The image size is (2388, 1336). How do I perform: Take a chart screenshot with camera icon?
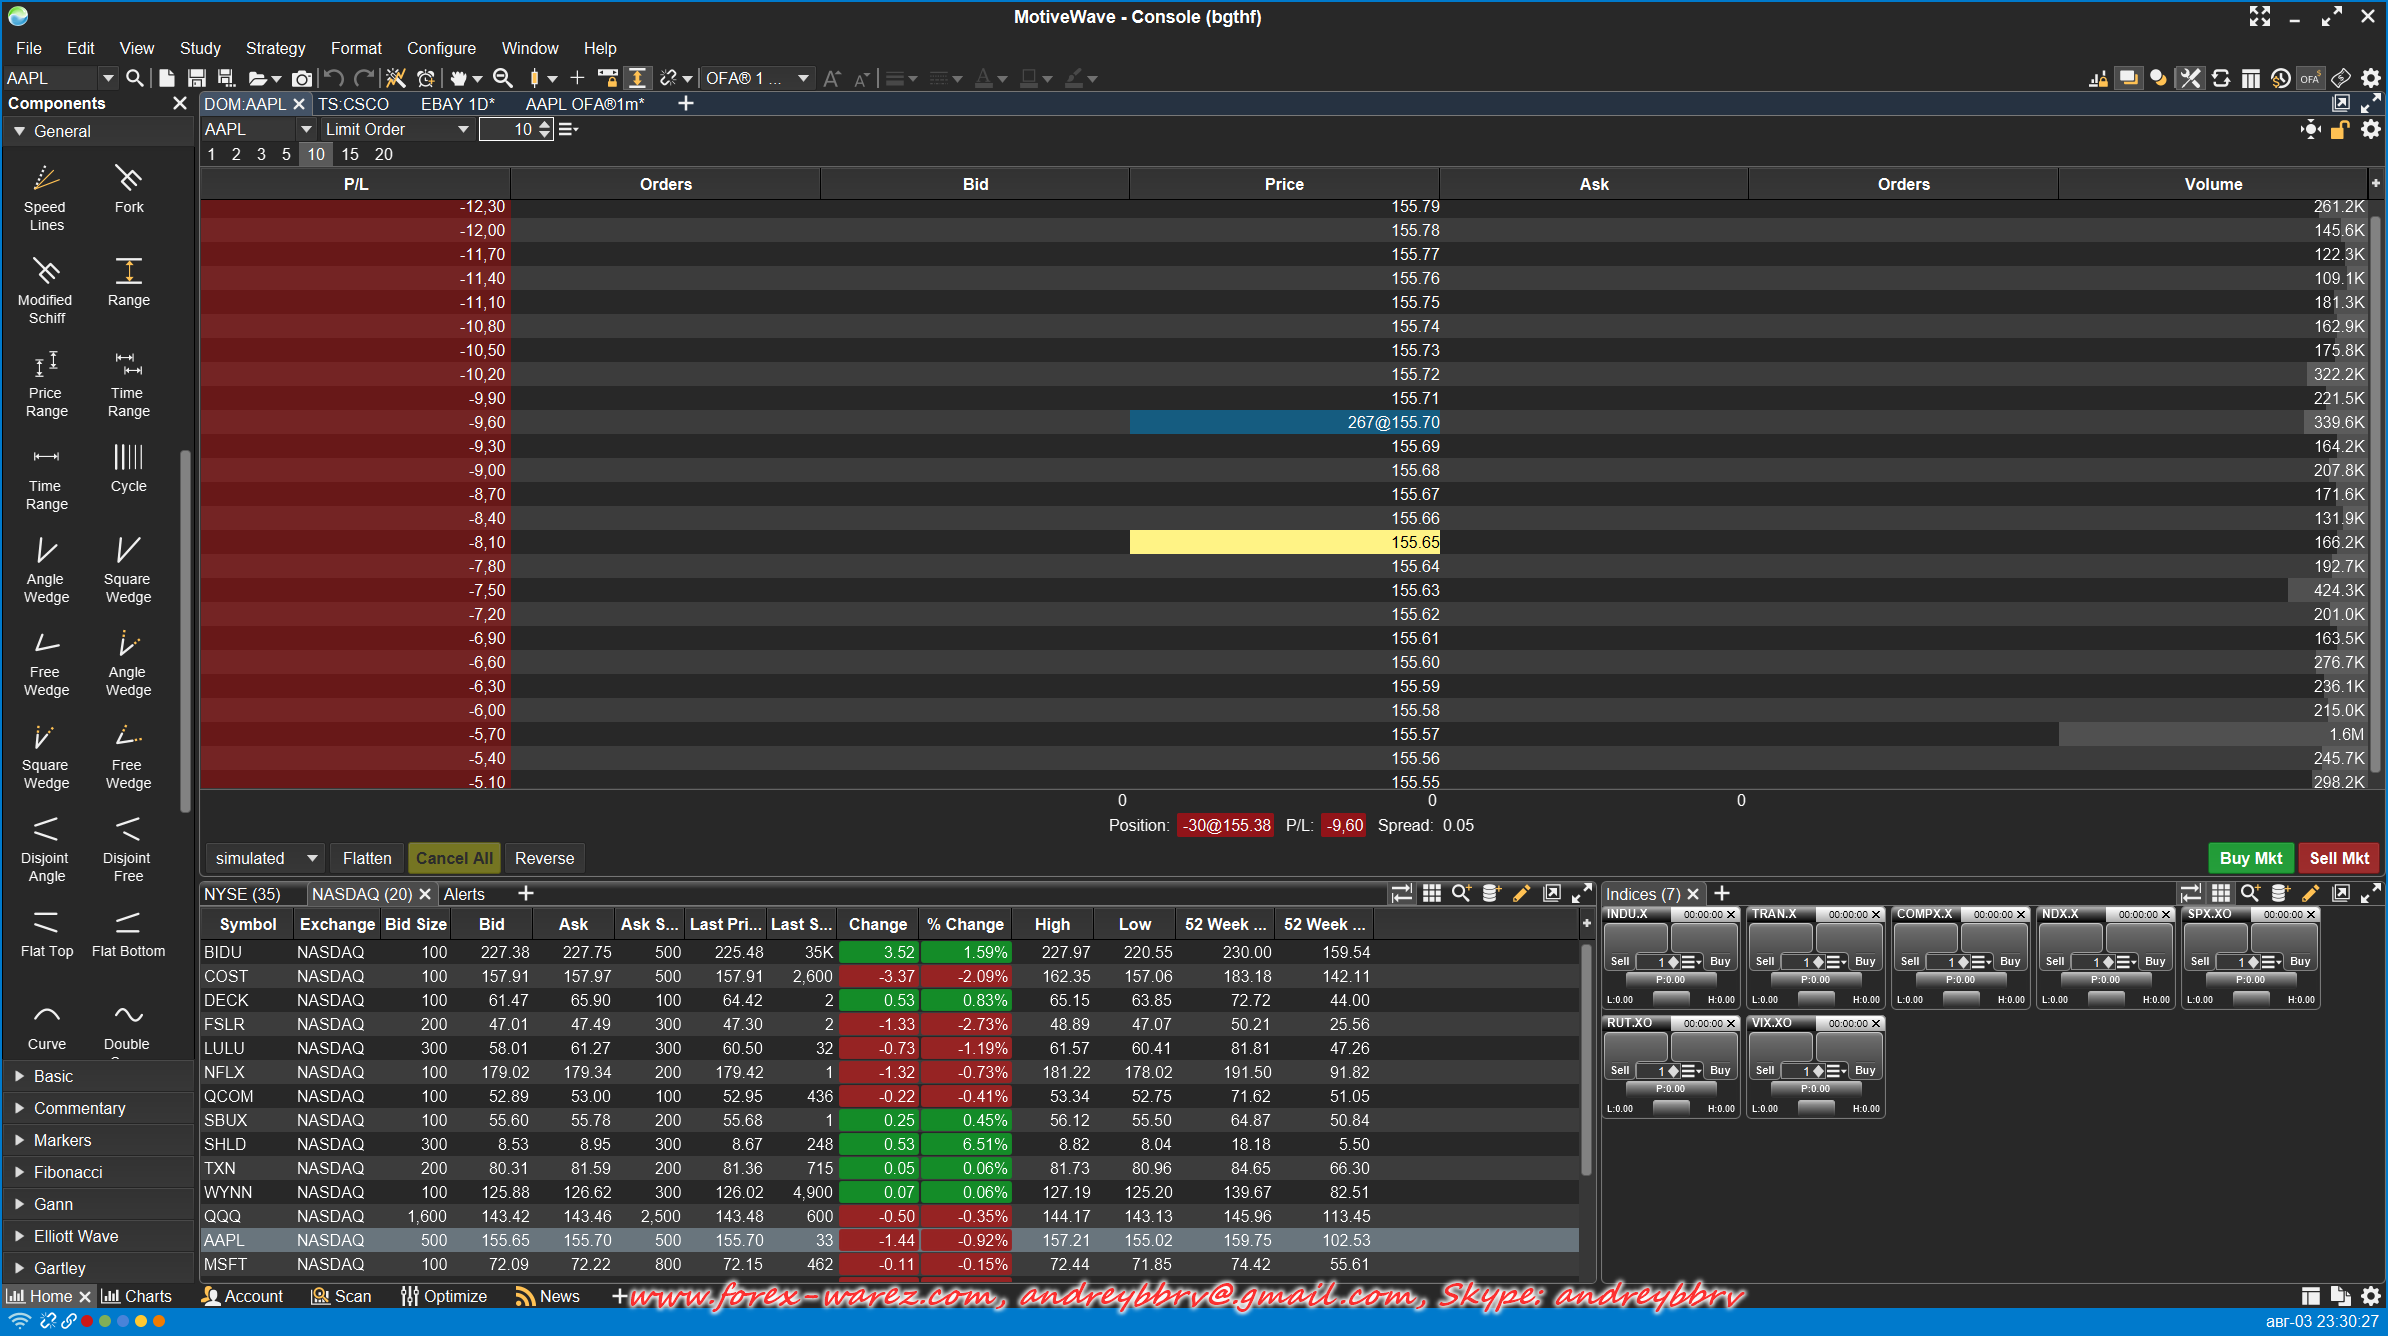301,78
